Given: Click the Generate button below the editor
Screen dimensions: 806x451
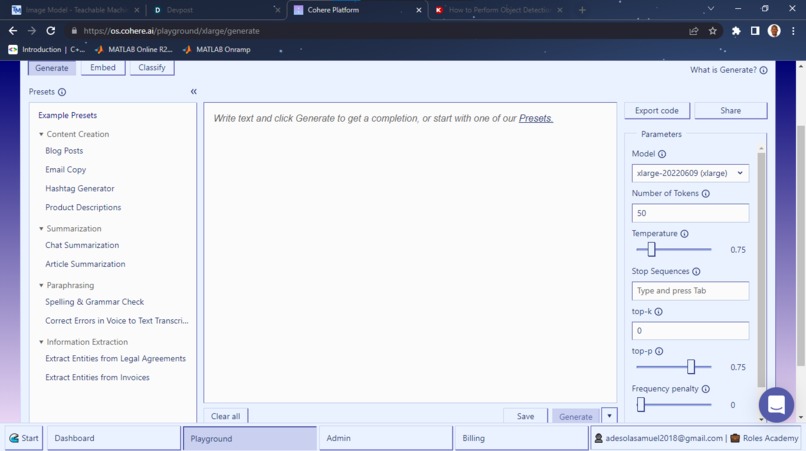Looking at the screenshot, I should coord(576,416).
